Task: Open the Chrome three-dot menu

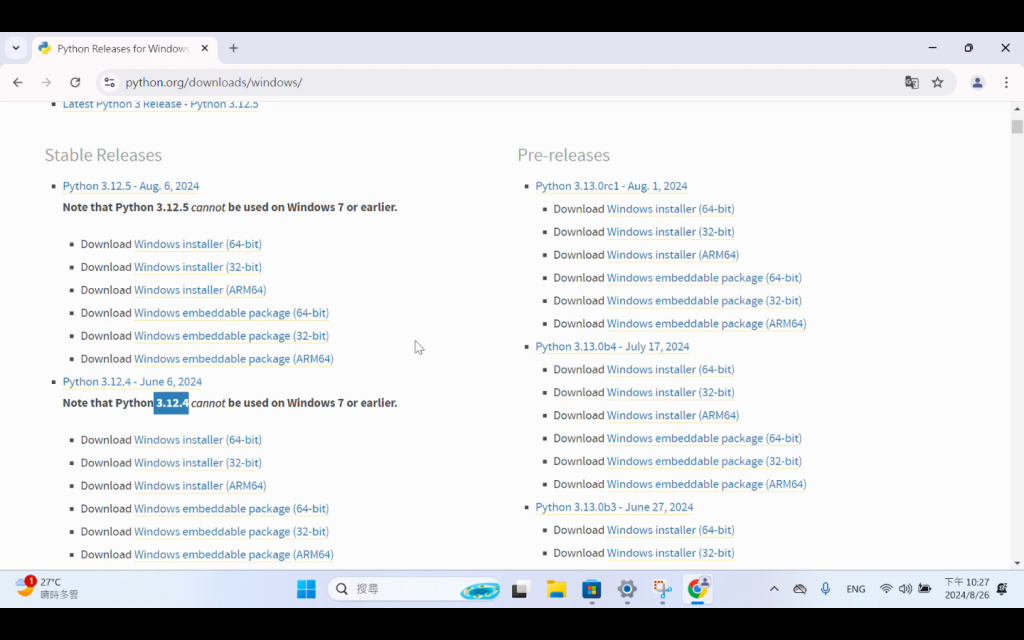Action: [x=1006, y=82]
